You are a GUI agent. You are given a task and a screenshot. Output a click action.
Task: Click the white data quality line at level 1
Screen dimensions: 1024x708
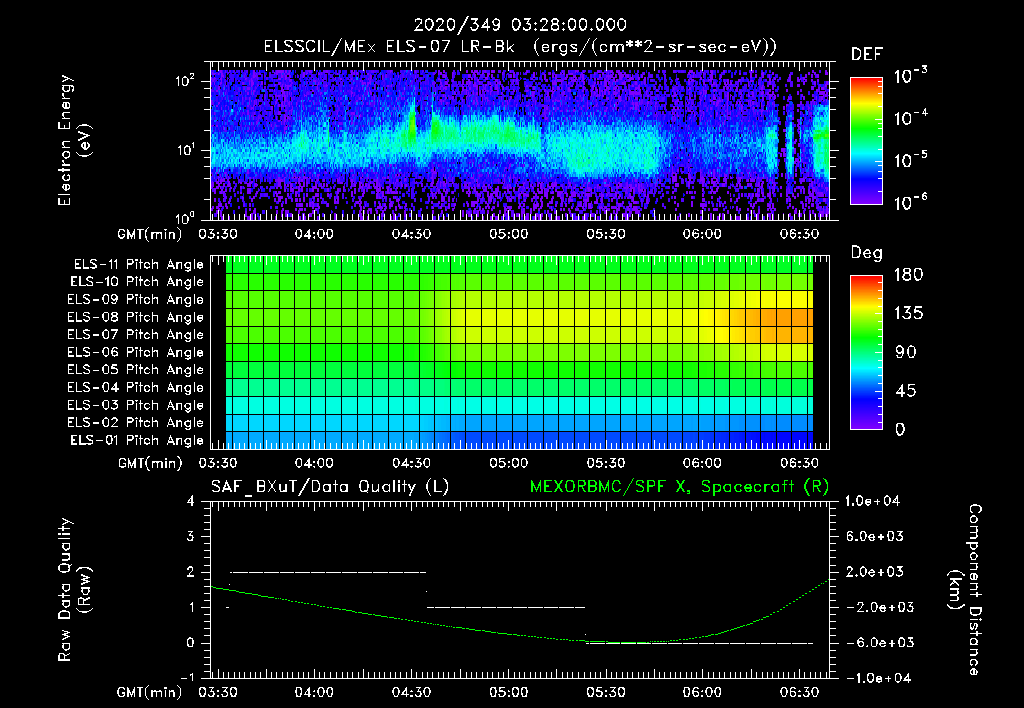coord(506,607)
